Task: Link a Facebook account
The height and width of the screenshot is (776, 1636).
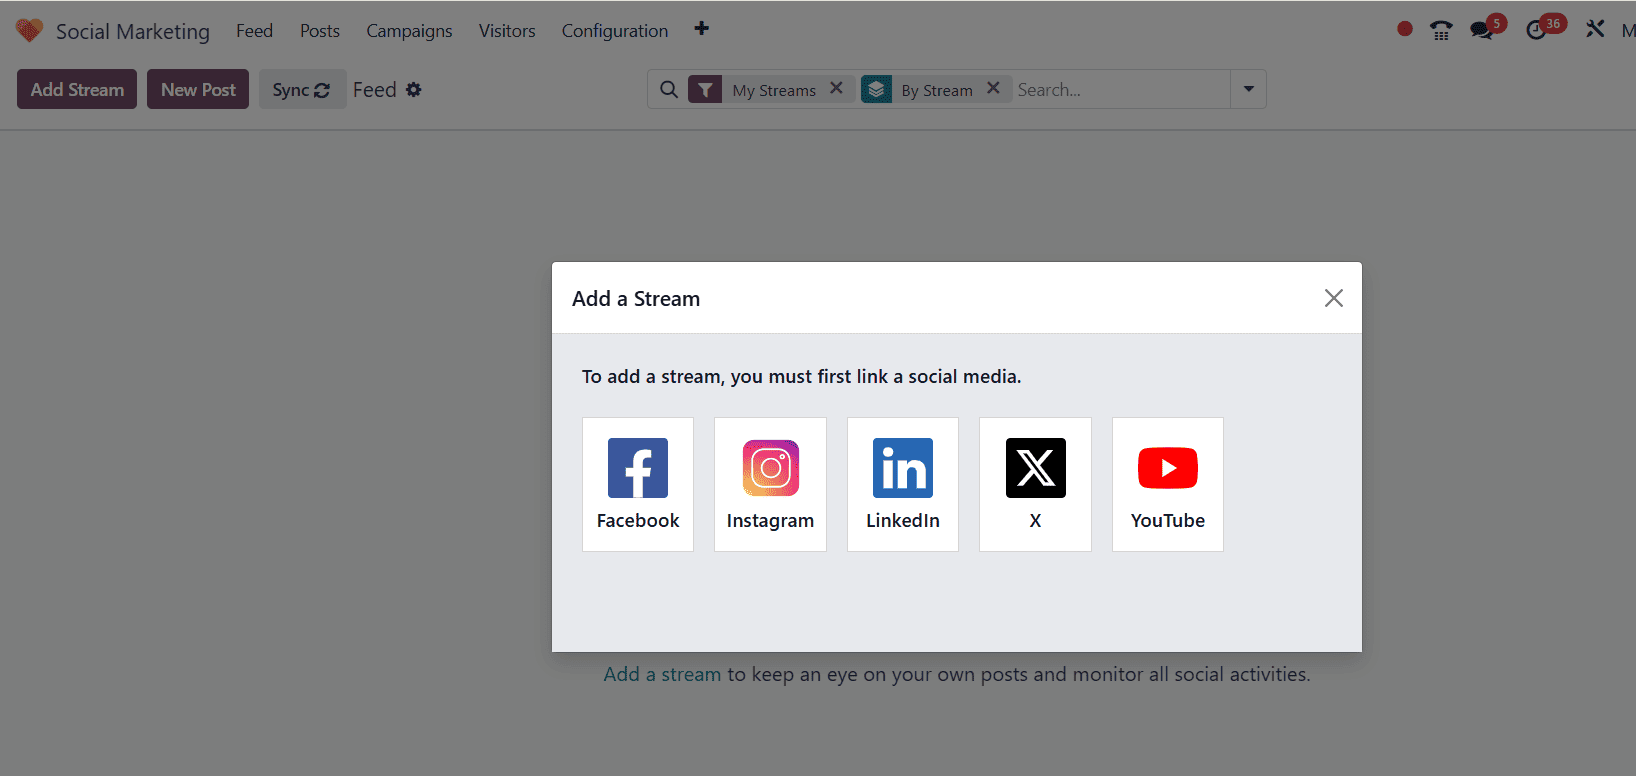Action: click(x=638, y=484)
